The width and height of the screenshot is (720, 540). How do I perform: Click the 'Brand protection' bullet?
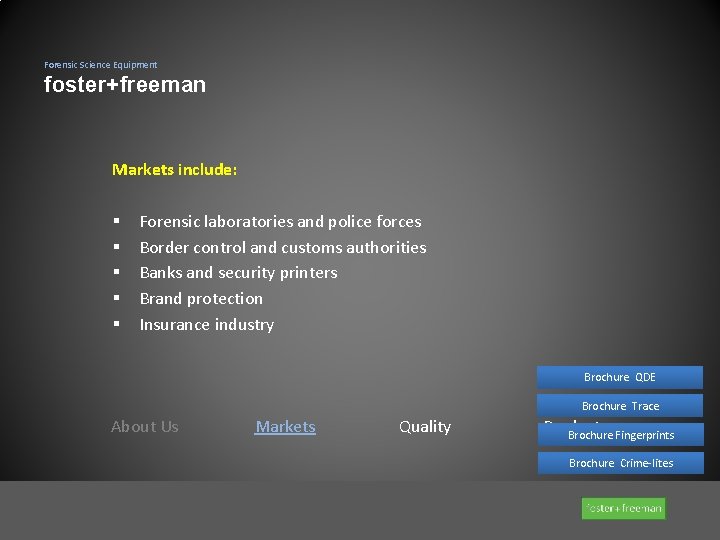pyautogui.click(x=201, y=298)
